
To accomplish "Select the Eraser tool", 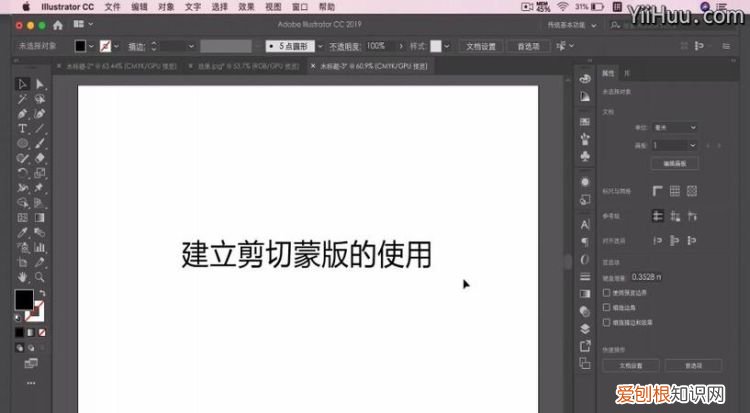I will click(40, 158).
